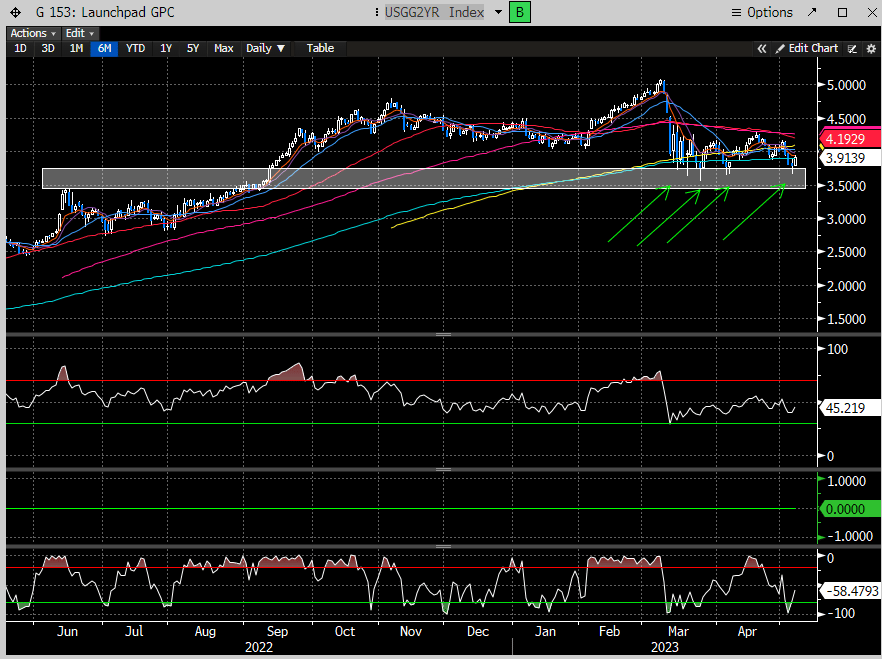This screenshot has width=882, height=659.
Task: Click Edit Chart with pencil icon
Action: [x=807, y=48]
